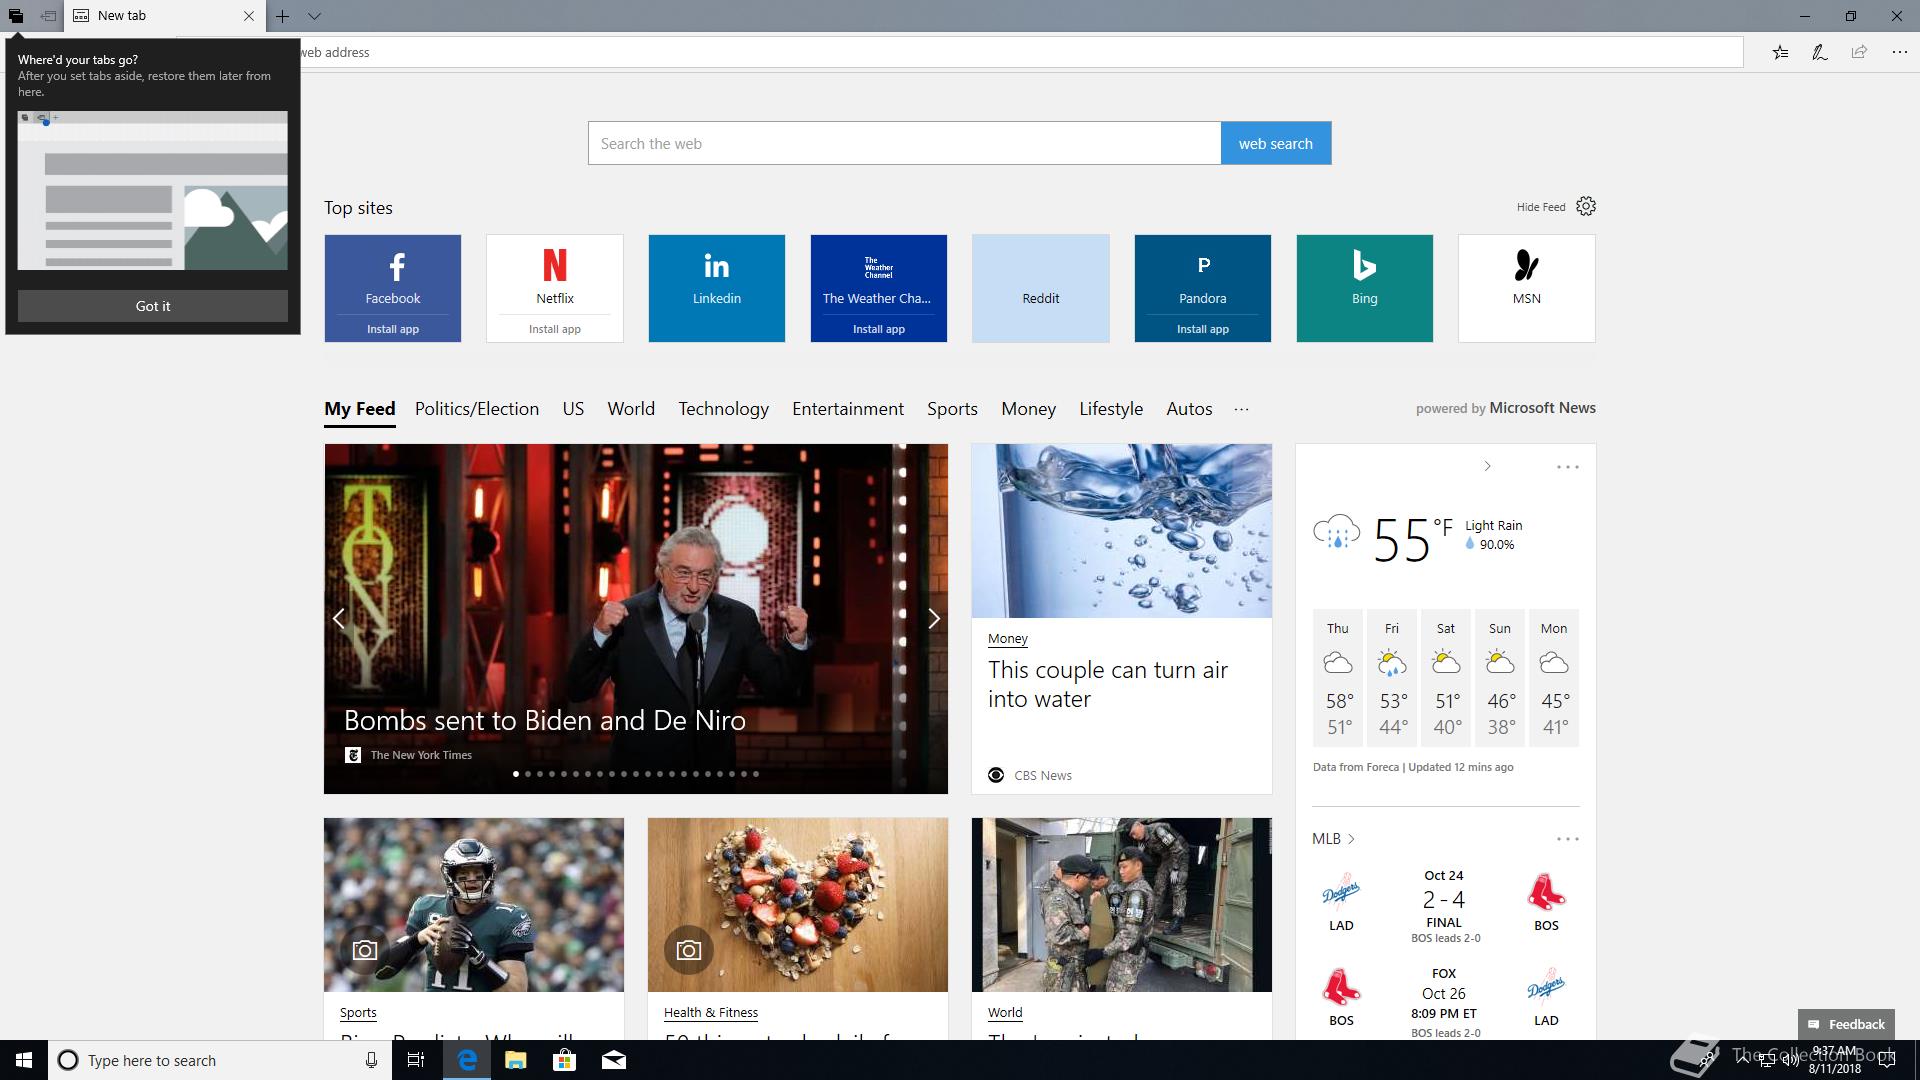Click Install app under Facebook

[x=393, y=329]
